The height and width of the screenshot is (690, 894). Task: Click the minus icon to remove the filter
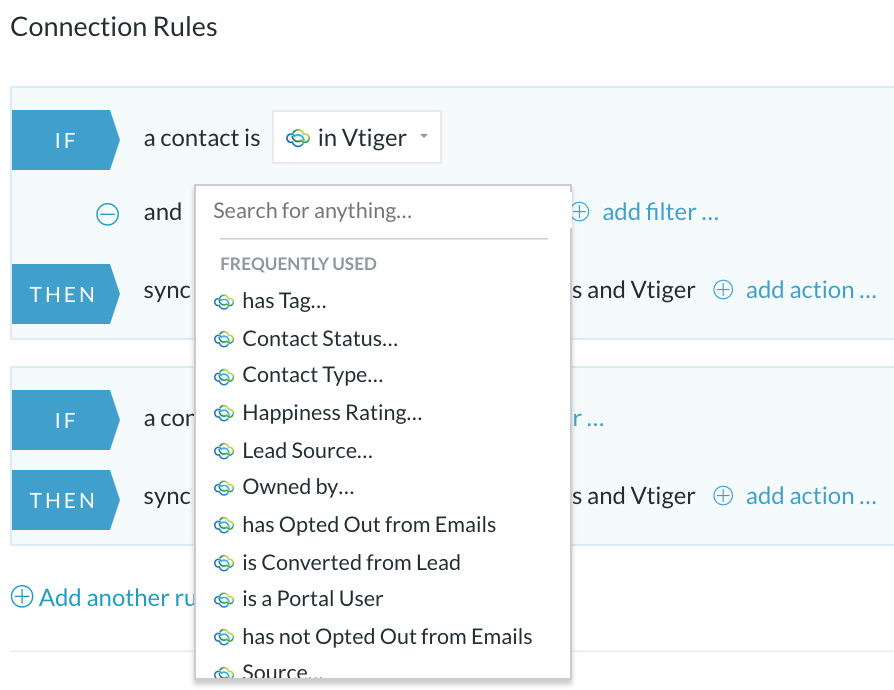[107, 214]
